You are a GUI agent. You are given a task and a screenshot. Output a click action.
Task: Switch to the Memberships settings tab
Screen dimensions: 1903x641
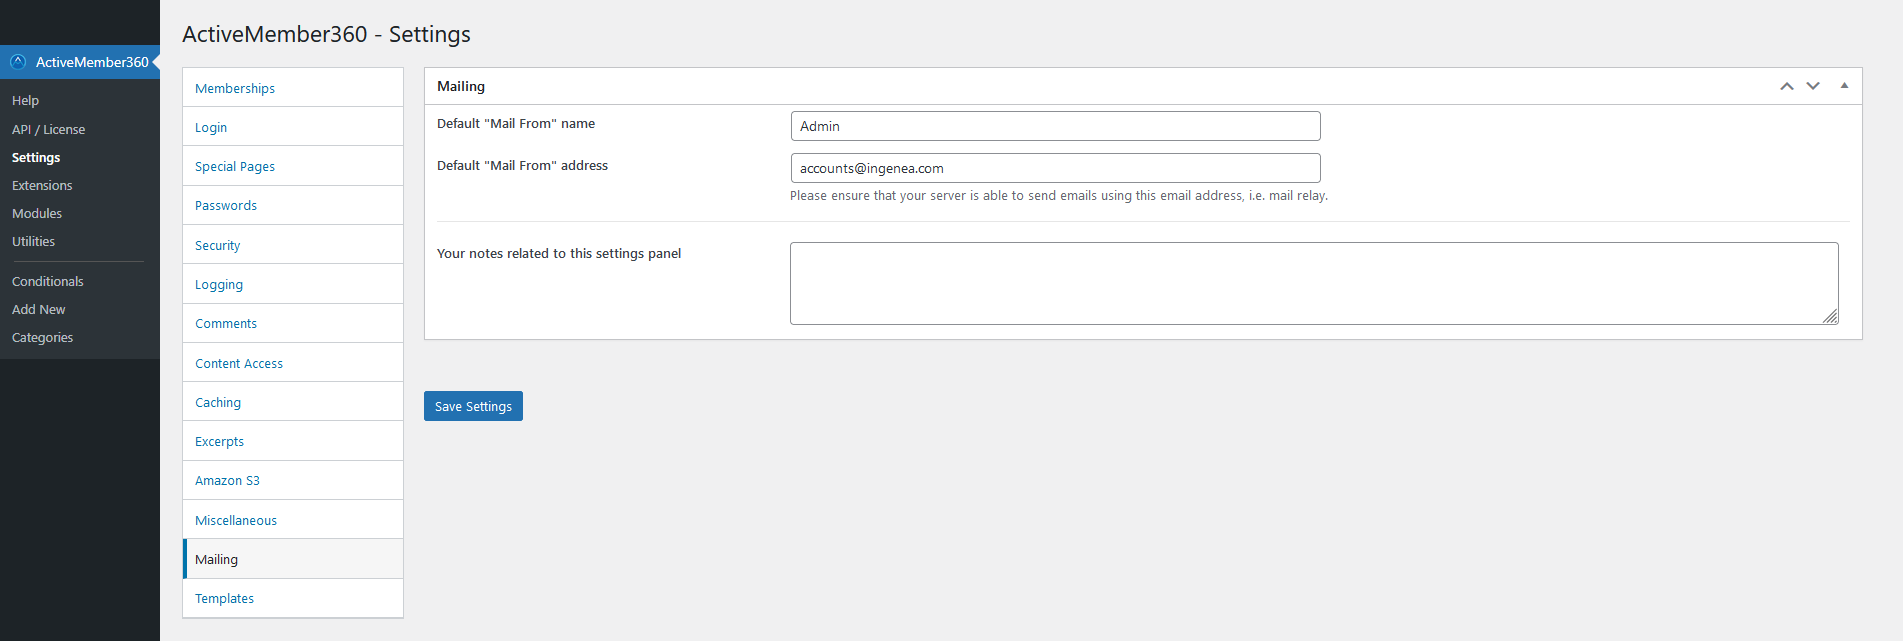coord(293,88)
